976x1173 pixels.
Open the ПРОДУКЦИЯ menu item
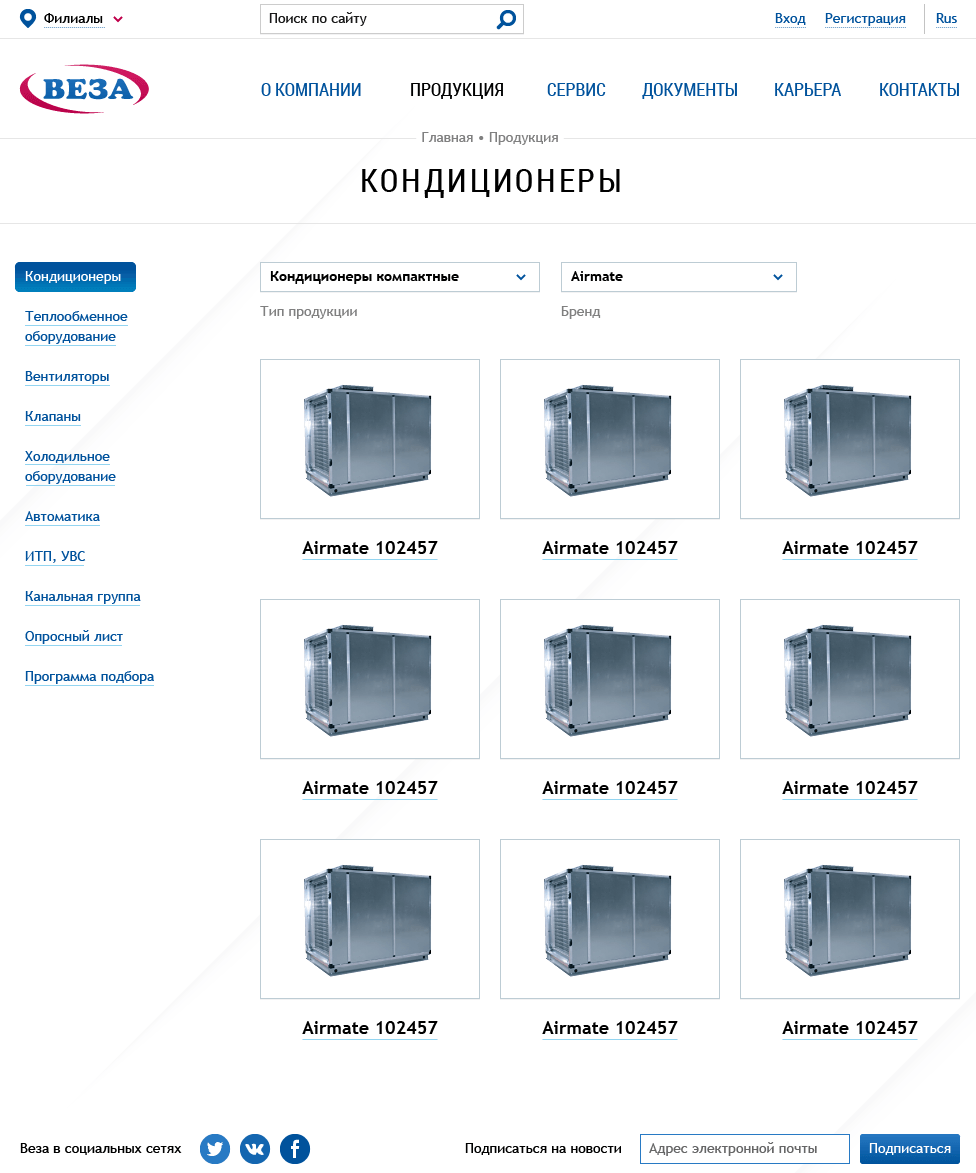(457, 90)
